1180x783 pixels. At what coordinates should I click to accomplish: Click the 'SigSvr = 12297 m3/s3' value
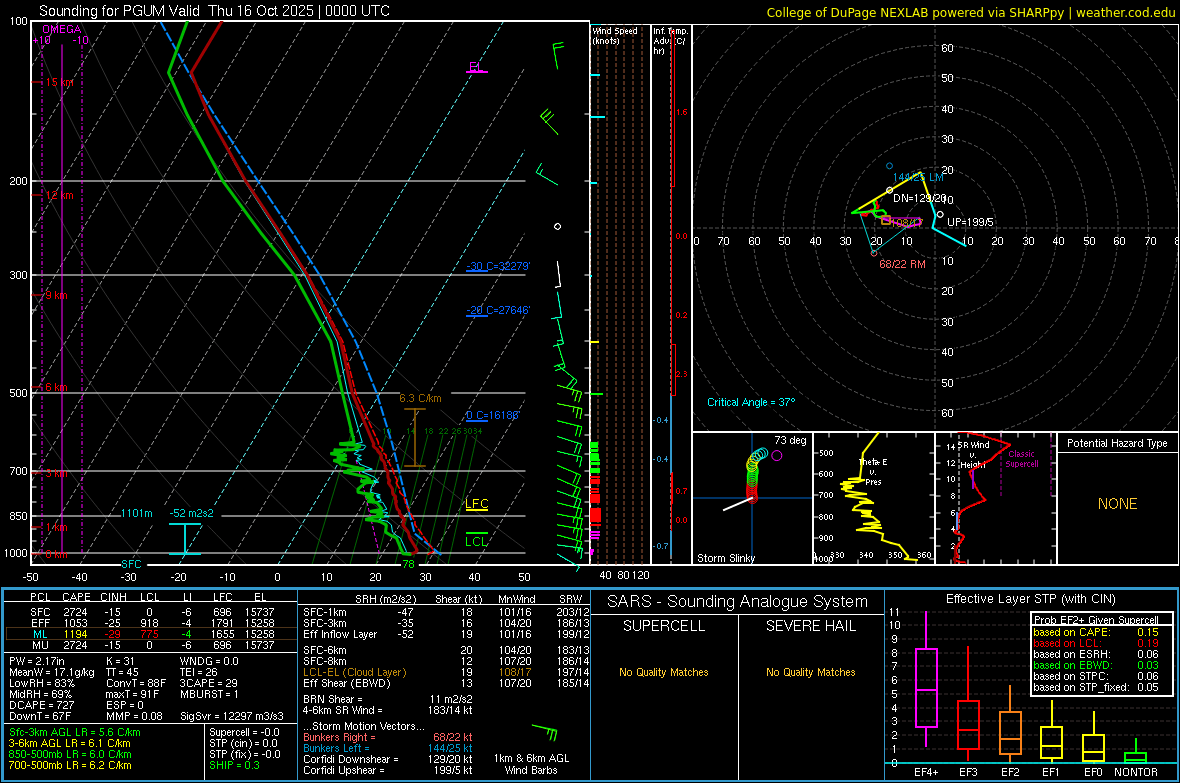(x=232, y=716)
